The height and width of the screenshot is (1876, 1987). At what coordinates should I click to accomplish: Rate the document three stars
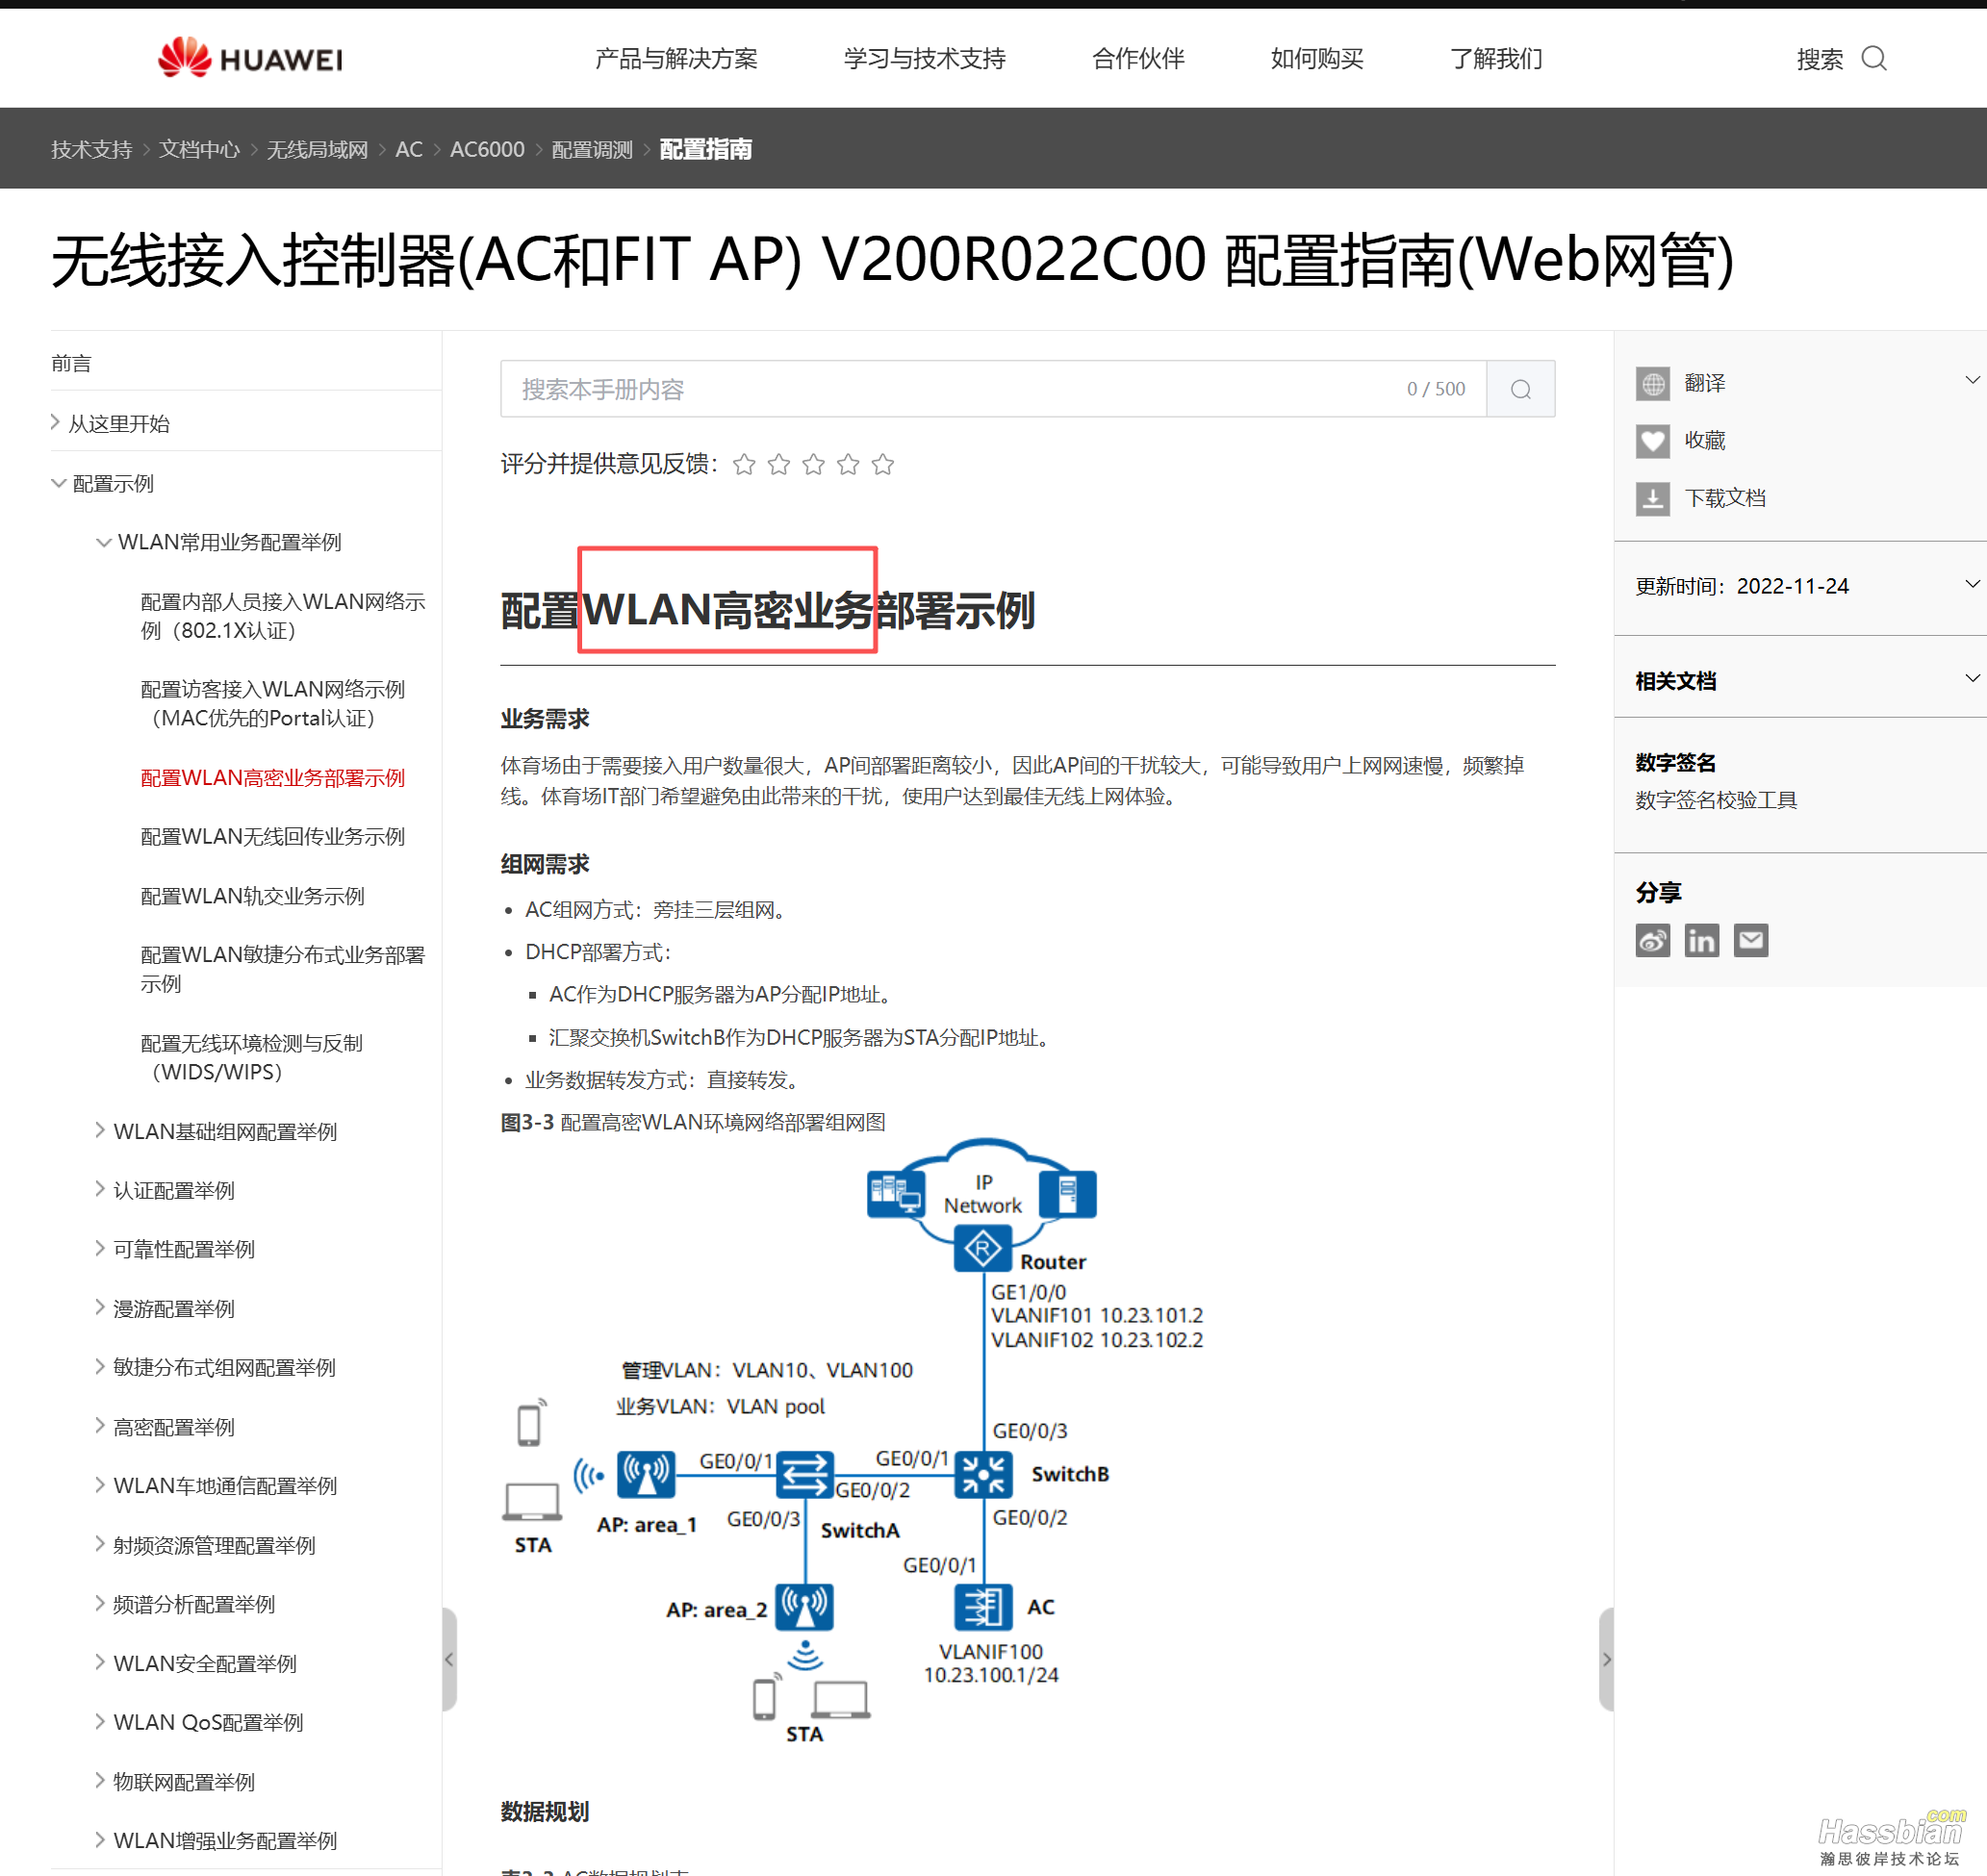(814, 464)
